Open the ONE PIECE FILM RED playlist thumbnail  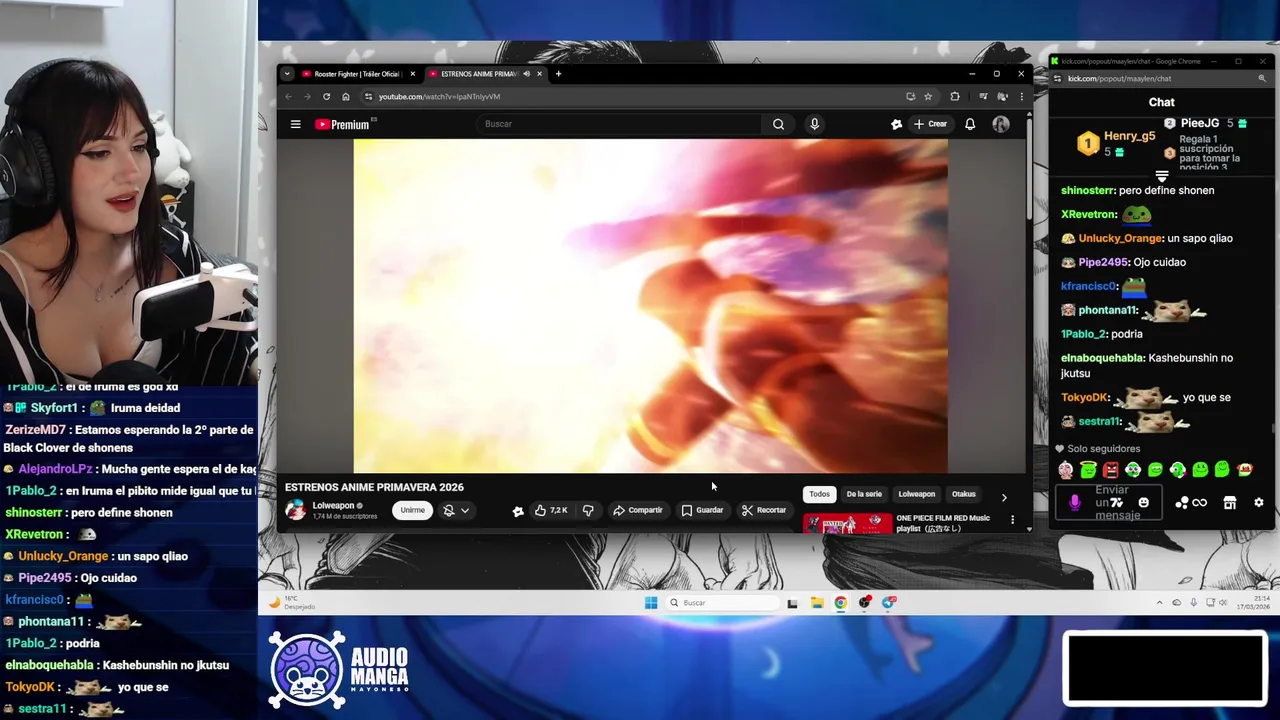click(847, 523)
